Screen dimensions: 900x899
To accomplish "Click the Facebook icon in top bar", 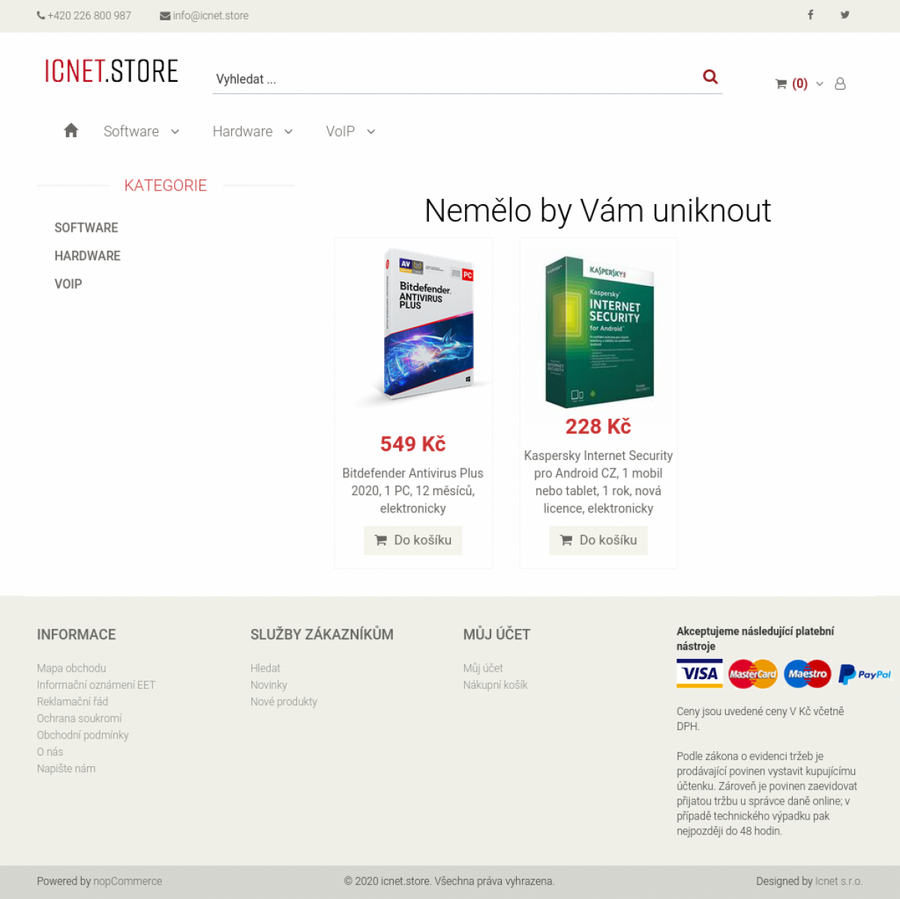I will point(810,15).
